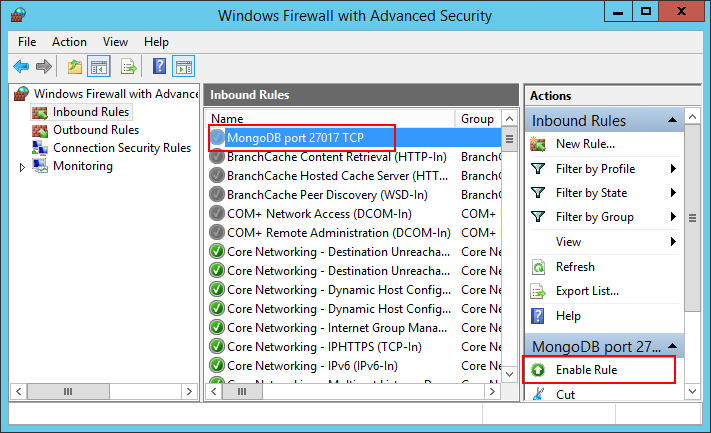711x433 pixels.
Task: Click the Export List toolbar icon
Action: [128, 67]
